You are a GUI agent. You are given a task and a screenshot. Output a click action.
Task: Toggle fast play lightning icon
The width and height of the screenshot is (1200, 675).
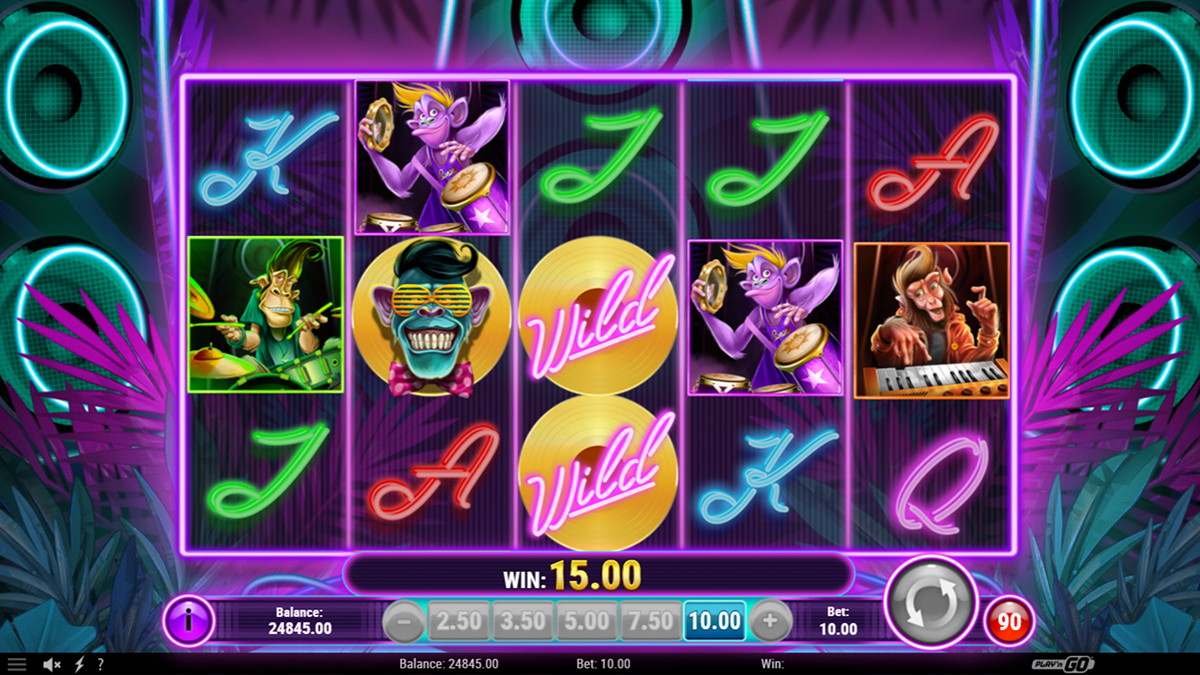(78, 664)
